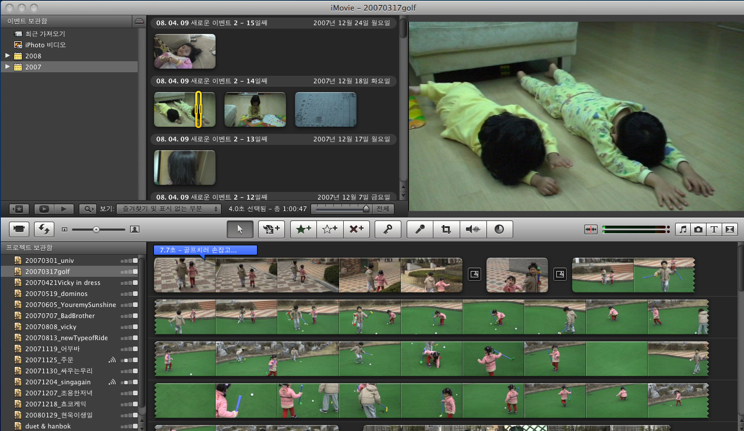Open the voiceover microphone tool

click(x=420, y=229)
